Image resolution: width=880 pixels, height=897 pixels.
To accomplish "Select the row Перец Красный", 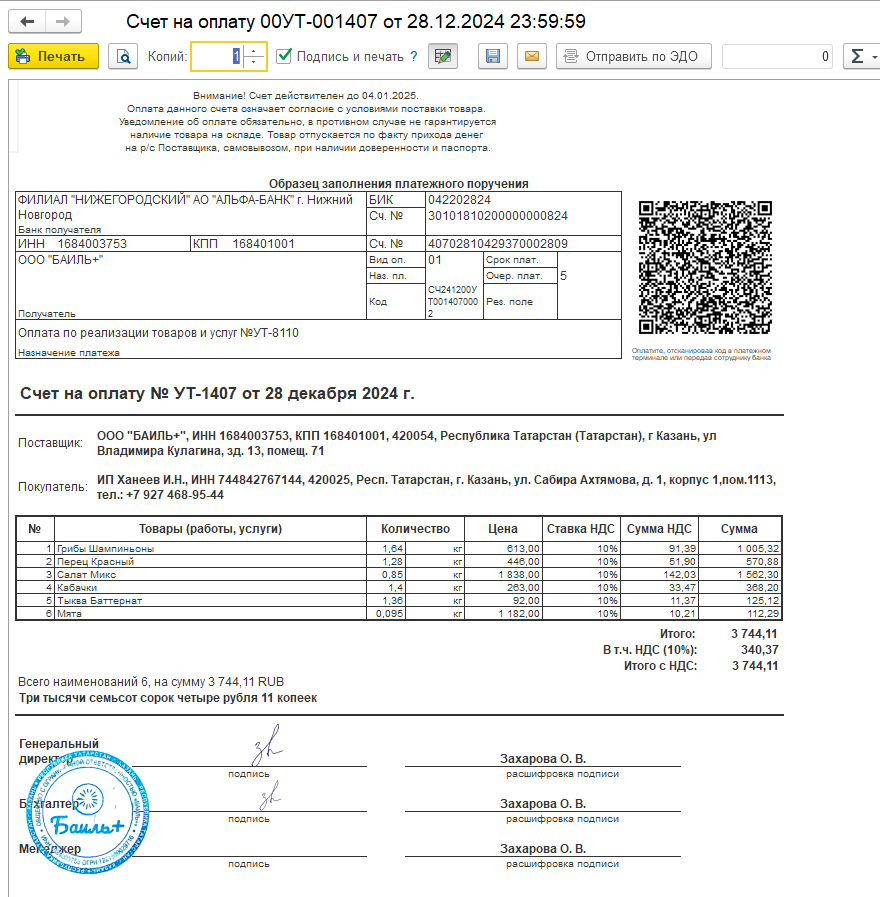I will click(399, 561).
